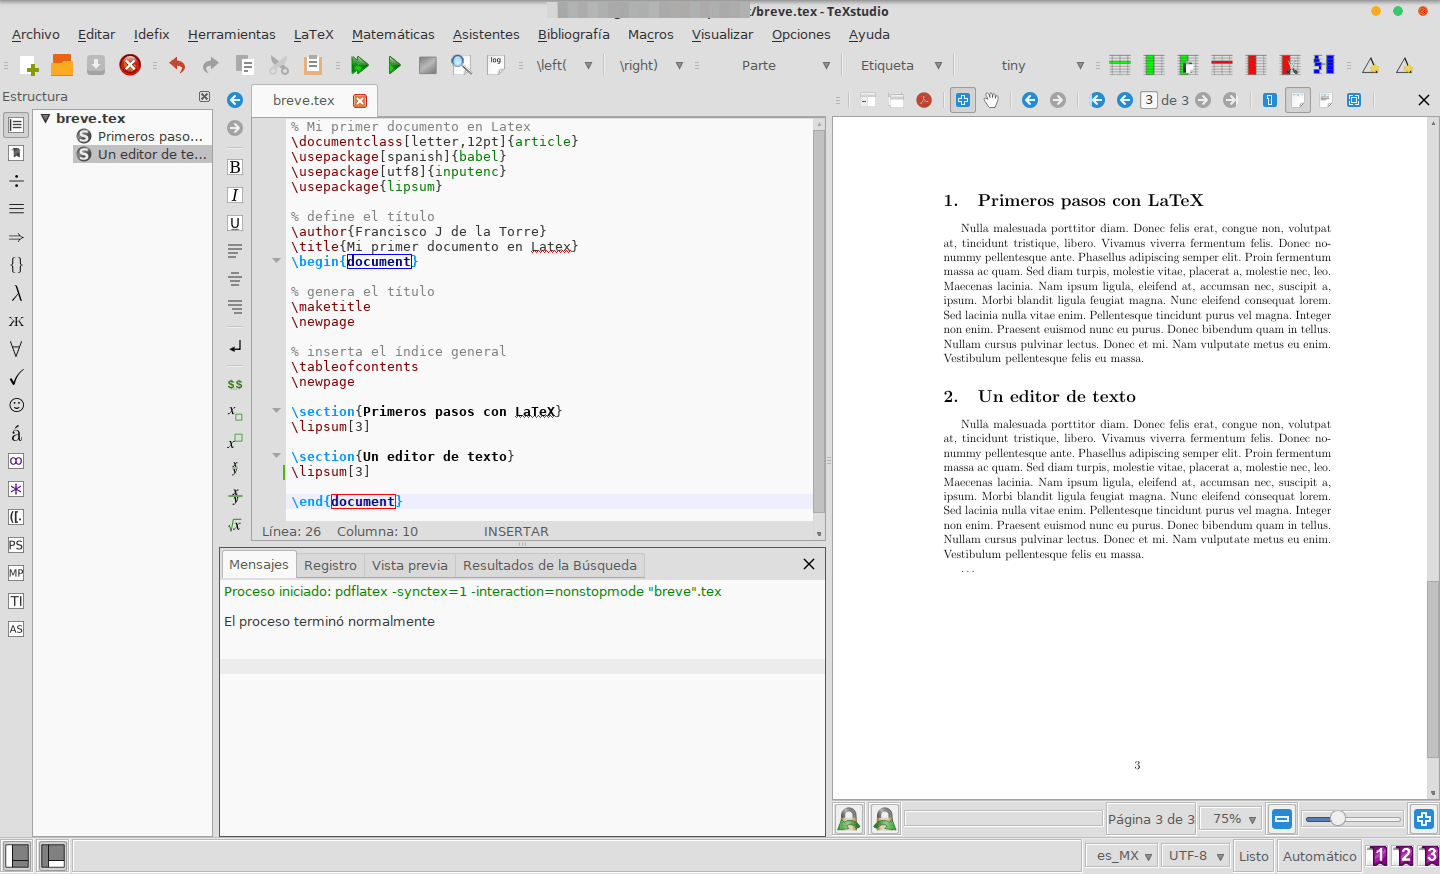Compile and view with the double green arrow
The image size is (1440, 874).
coord(360,65)
